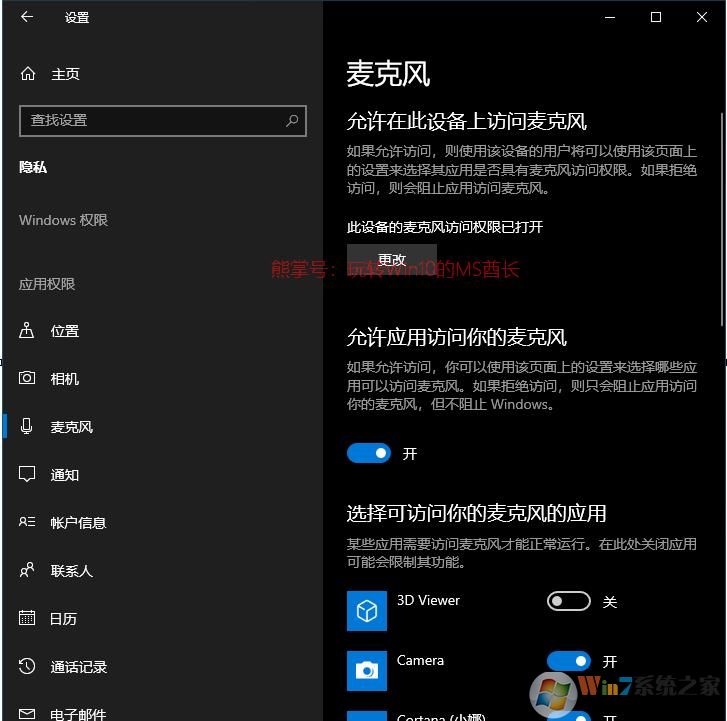Click the 允许在此设备上访问麦克风 heading
This screenshot has width=727, height=721.
pos(466,121)
